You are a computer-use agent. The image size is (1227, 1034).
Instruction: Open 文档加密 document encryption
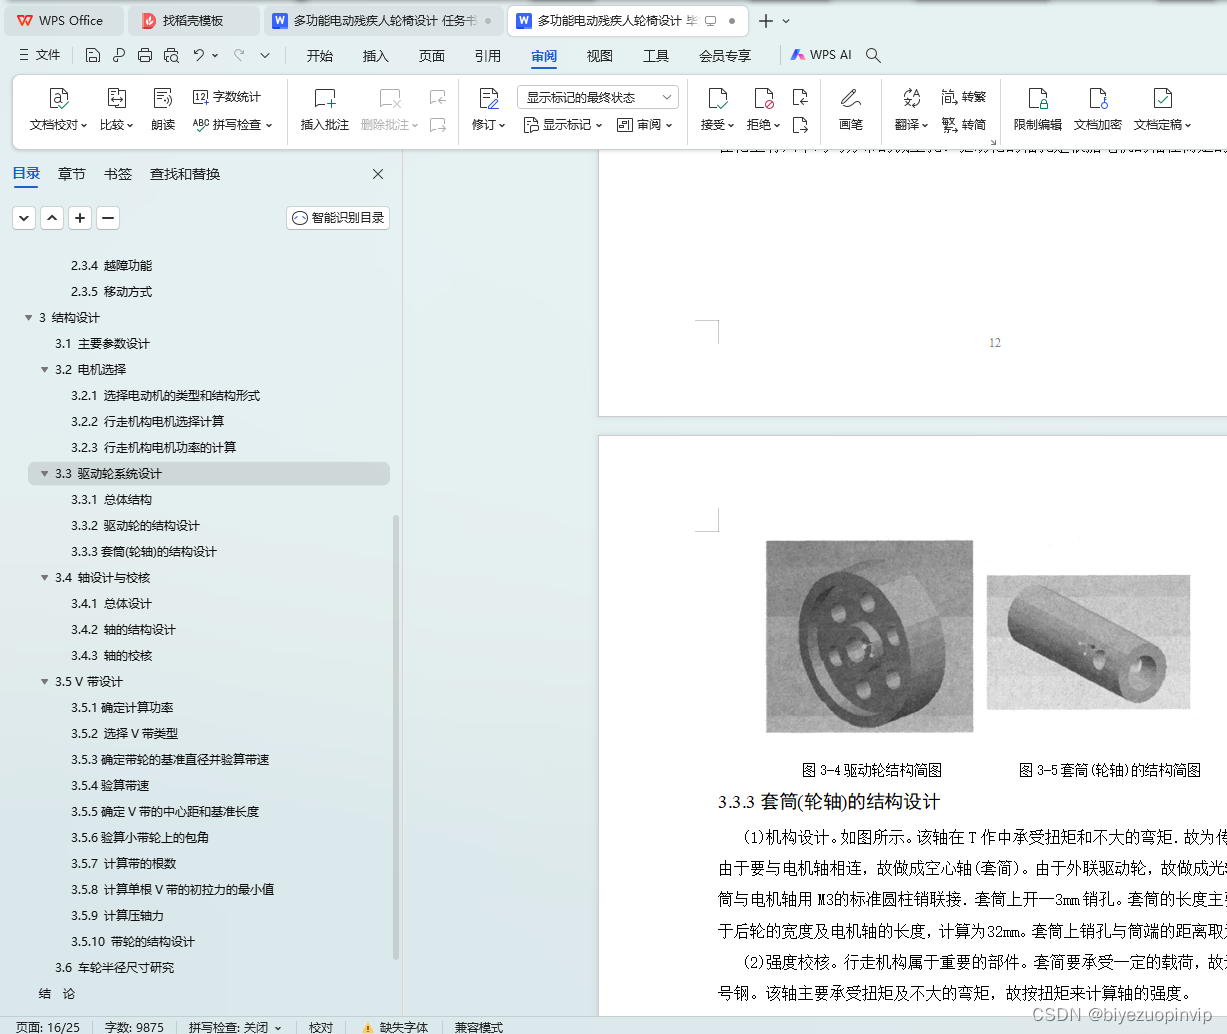tap(1098, 110)
